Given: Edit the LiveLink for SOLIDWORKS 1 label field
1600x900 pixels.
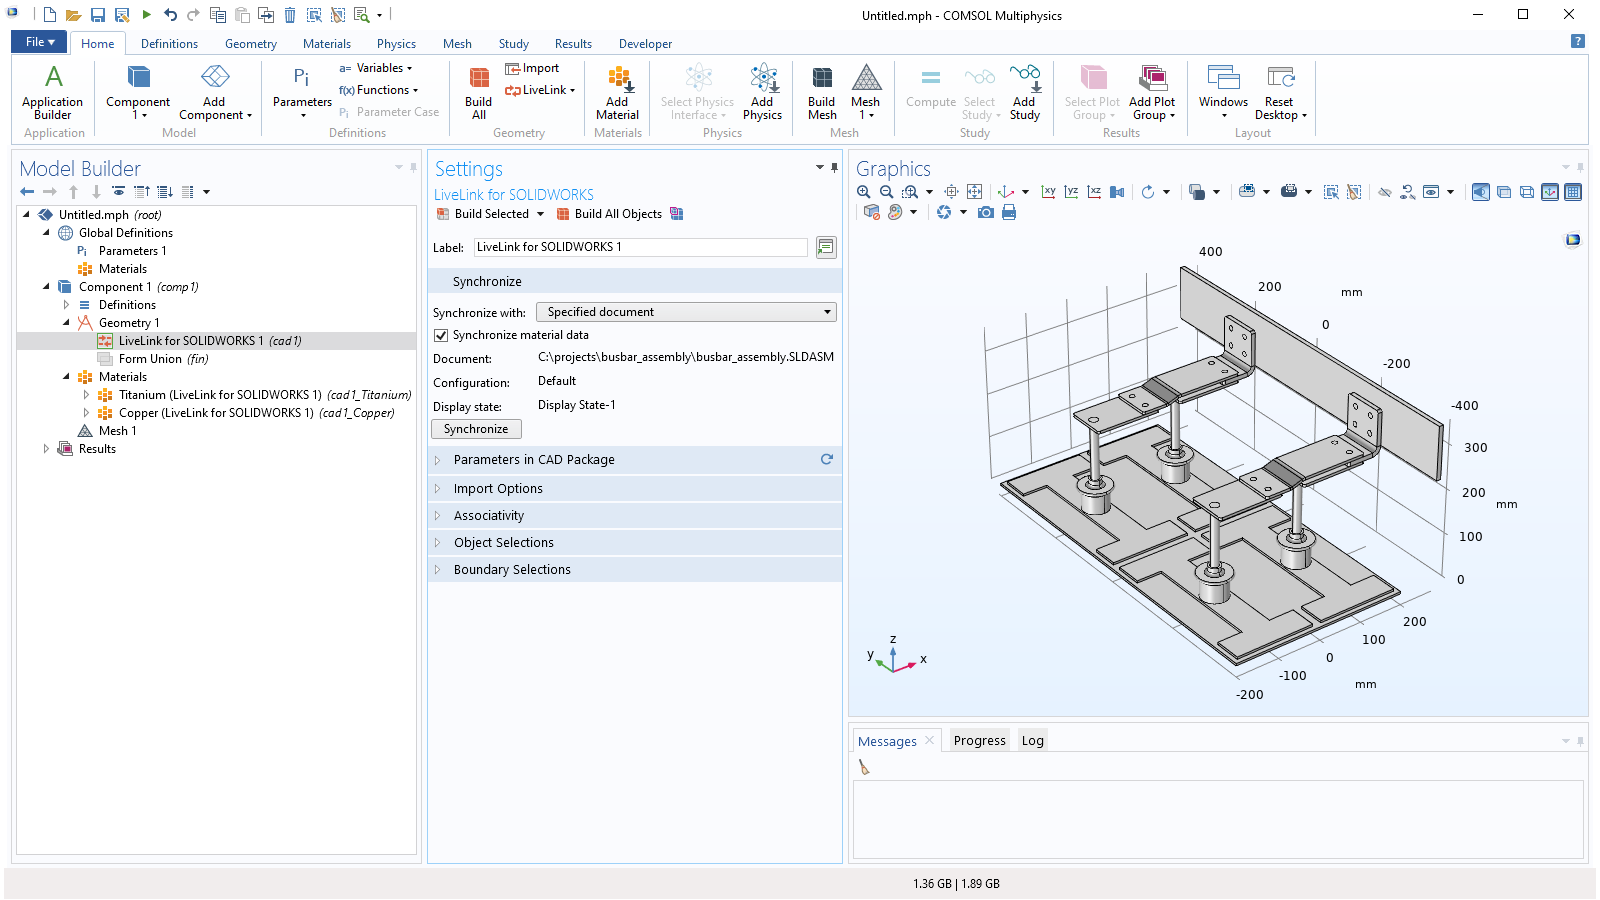Looking at the screenshot, I should (640, 247).
